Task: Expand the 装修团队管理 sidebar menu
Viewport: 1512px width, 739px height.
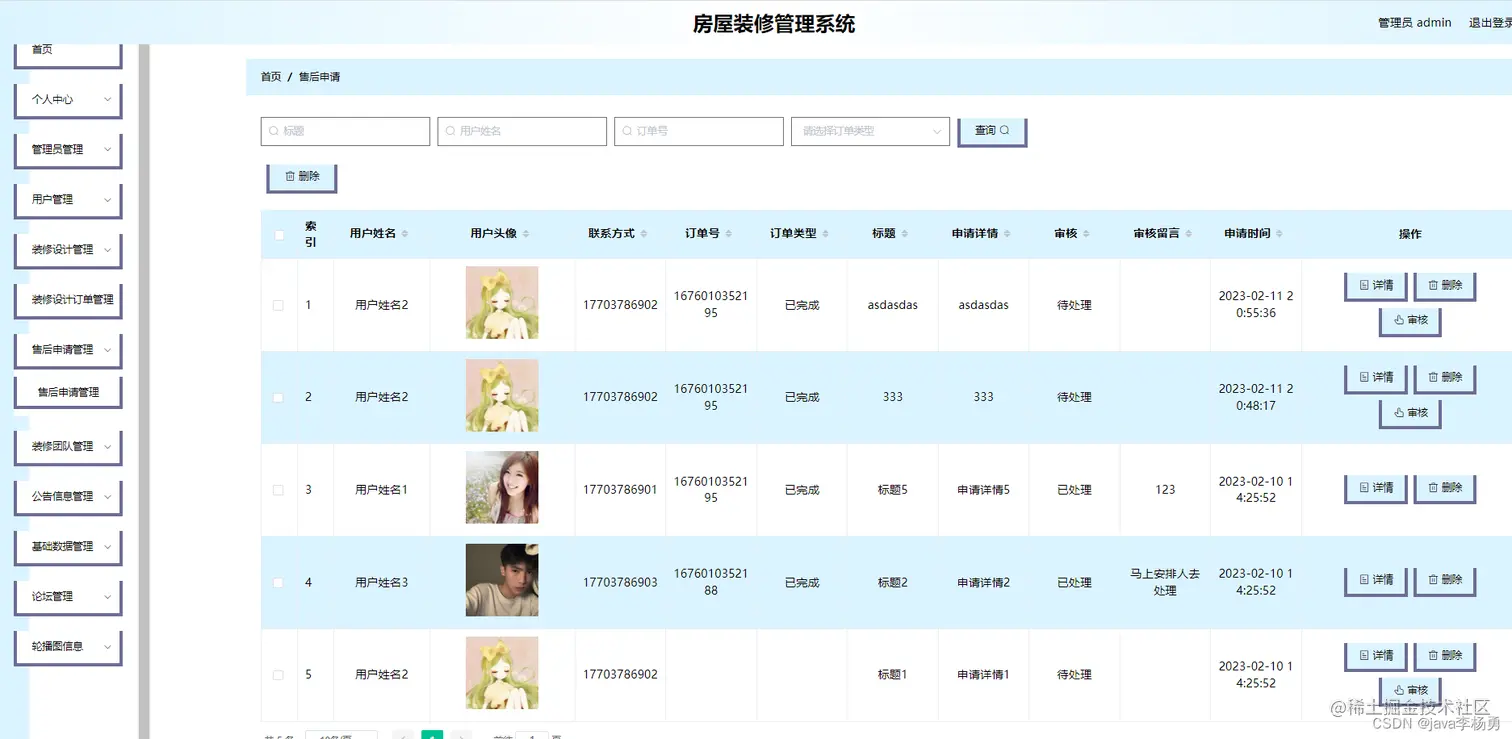Action: 69,447
